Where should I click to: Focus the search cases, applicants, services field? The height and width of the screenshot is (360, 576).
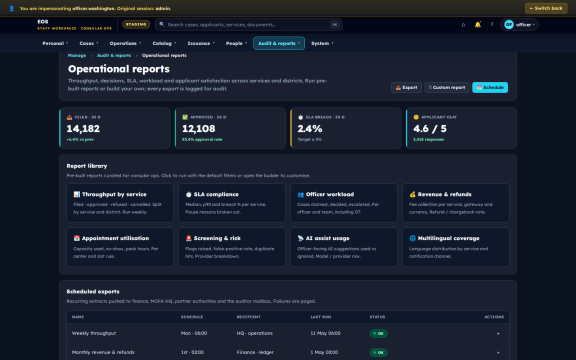point(249,25)
